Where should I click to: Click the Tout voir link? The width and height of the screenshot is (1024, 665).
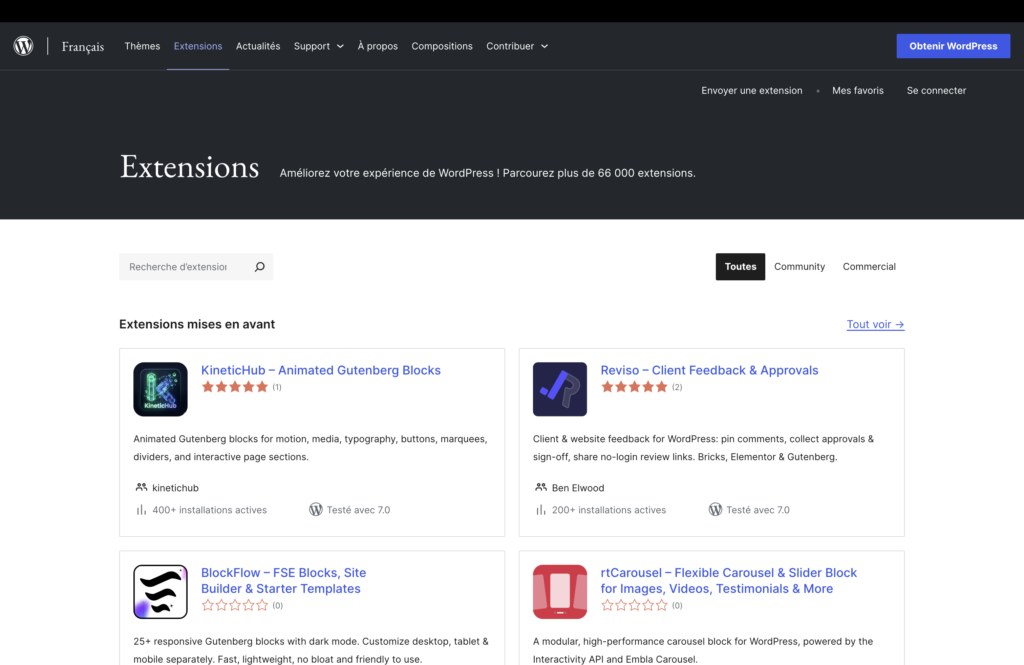875,324
